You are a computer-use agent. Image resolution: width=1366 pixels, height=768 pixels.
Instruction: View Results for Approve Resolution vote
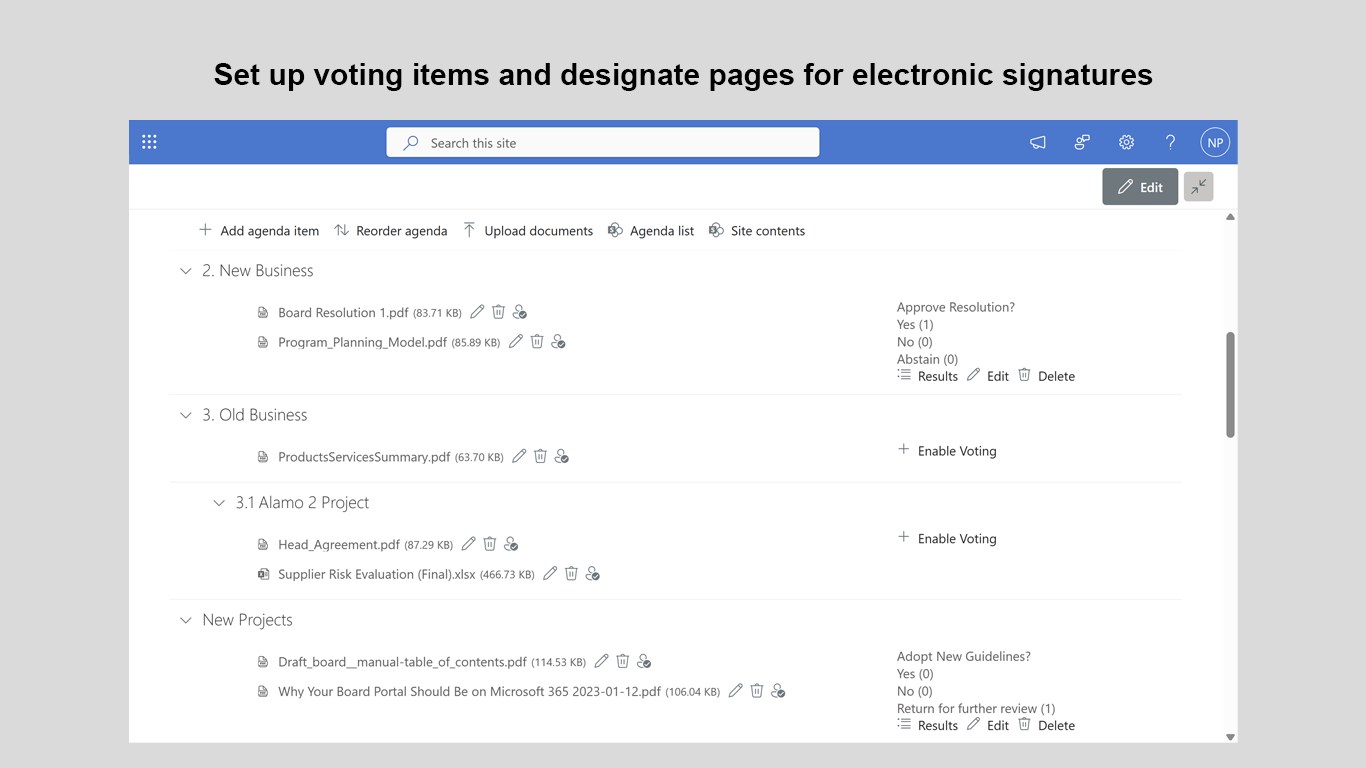click(x=928, y=376)
